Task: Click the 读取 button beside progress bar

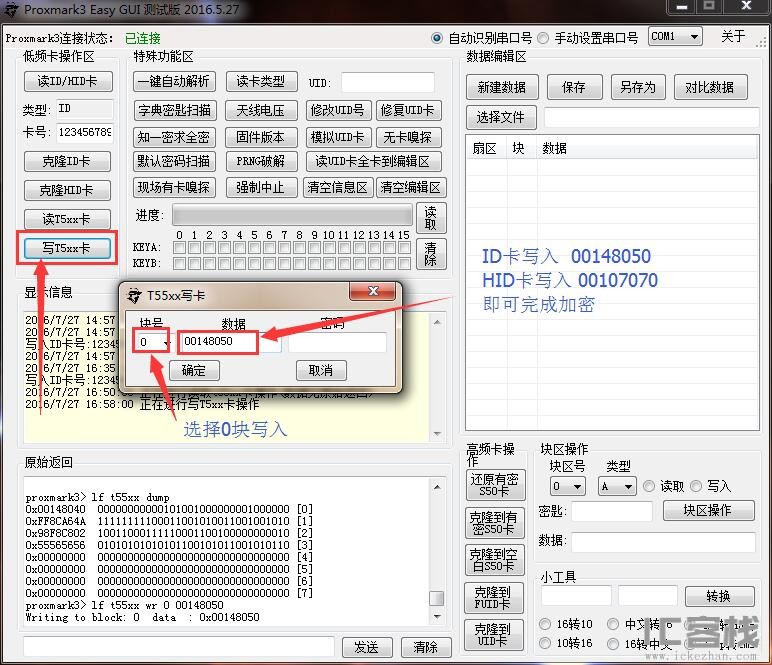Action: [x=431, y=218]
